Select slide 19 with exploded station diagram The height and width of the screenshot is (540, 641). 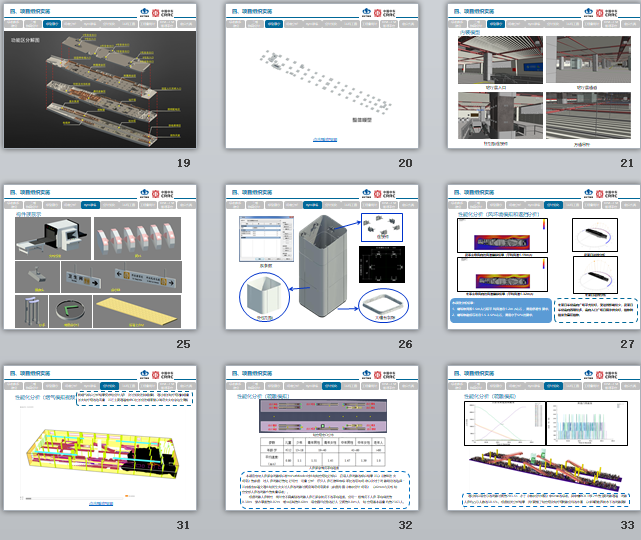tap(100, 76)
